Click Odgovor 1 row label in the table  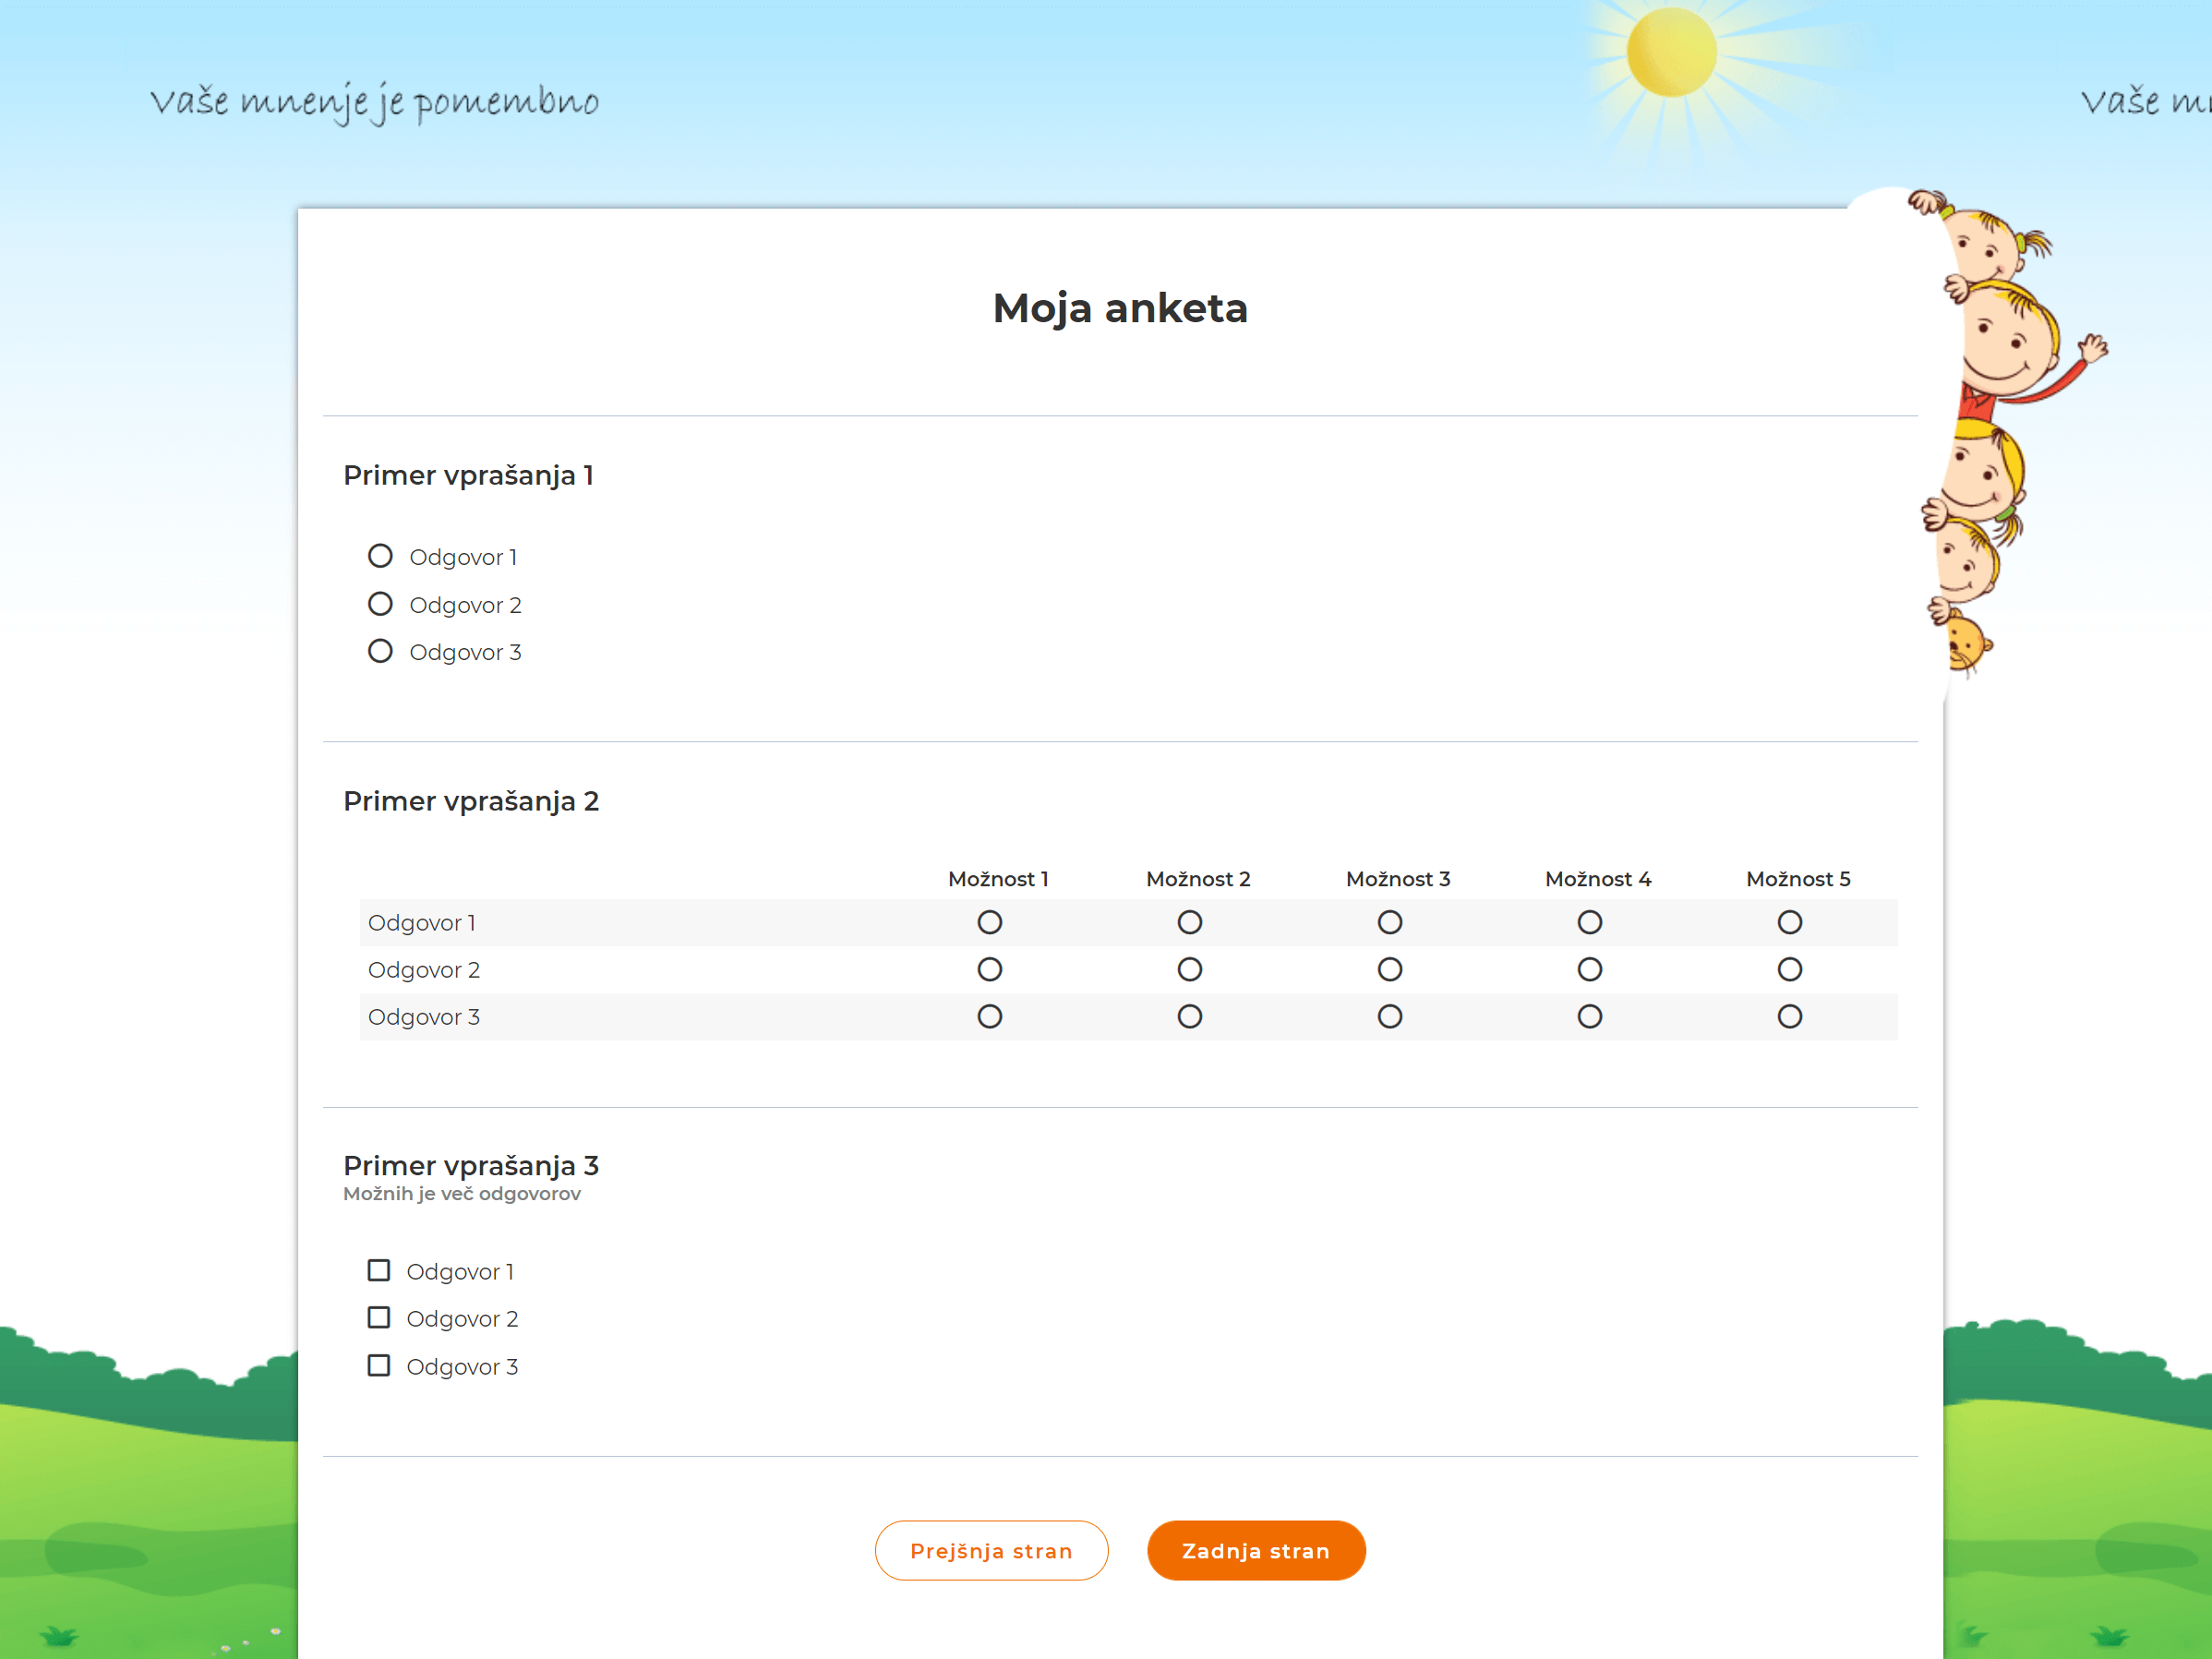tap(422, 922)
